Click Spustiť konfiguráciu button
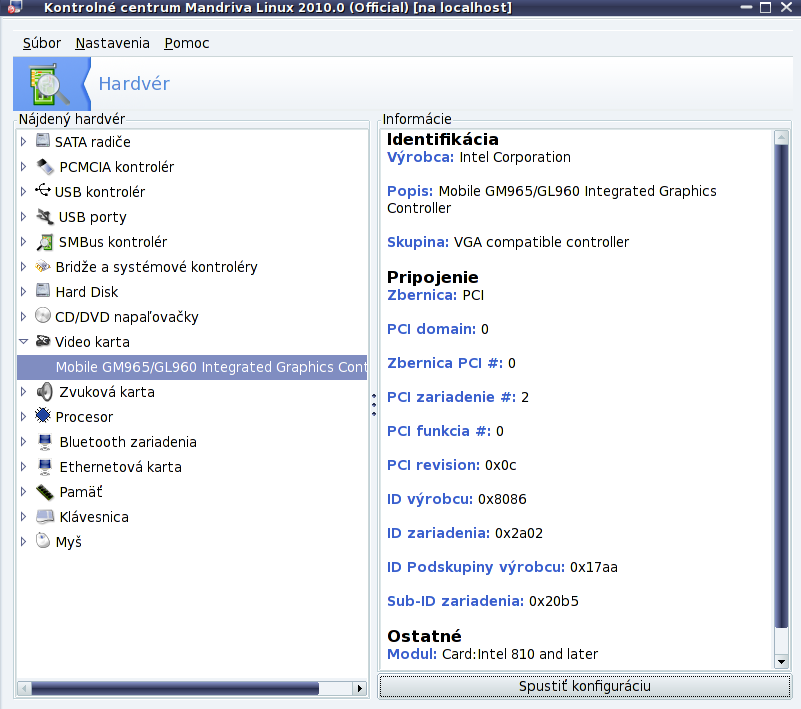The width and height of the screenshot is (801, 709). click(584, 686)
